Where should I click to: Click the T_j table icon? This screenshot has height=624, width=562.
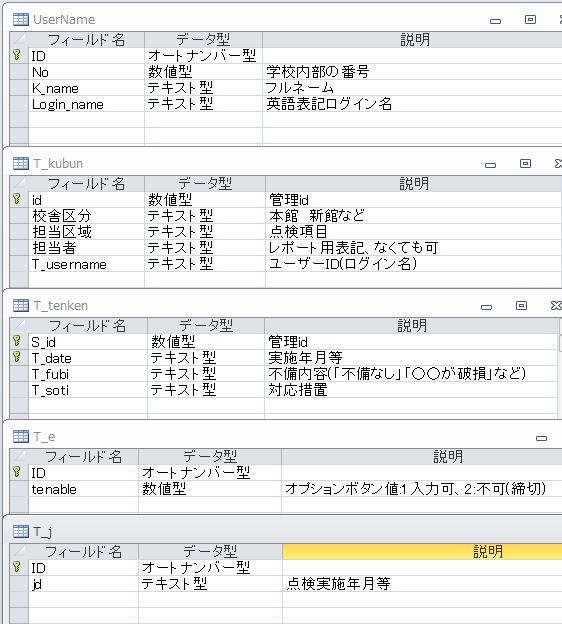(x=21, y=531)
